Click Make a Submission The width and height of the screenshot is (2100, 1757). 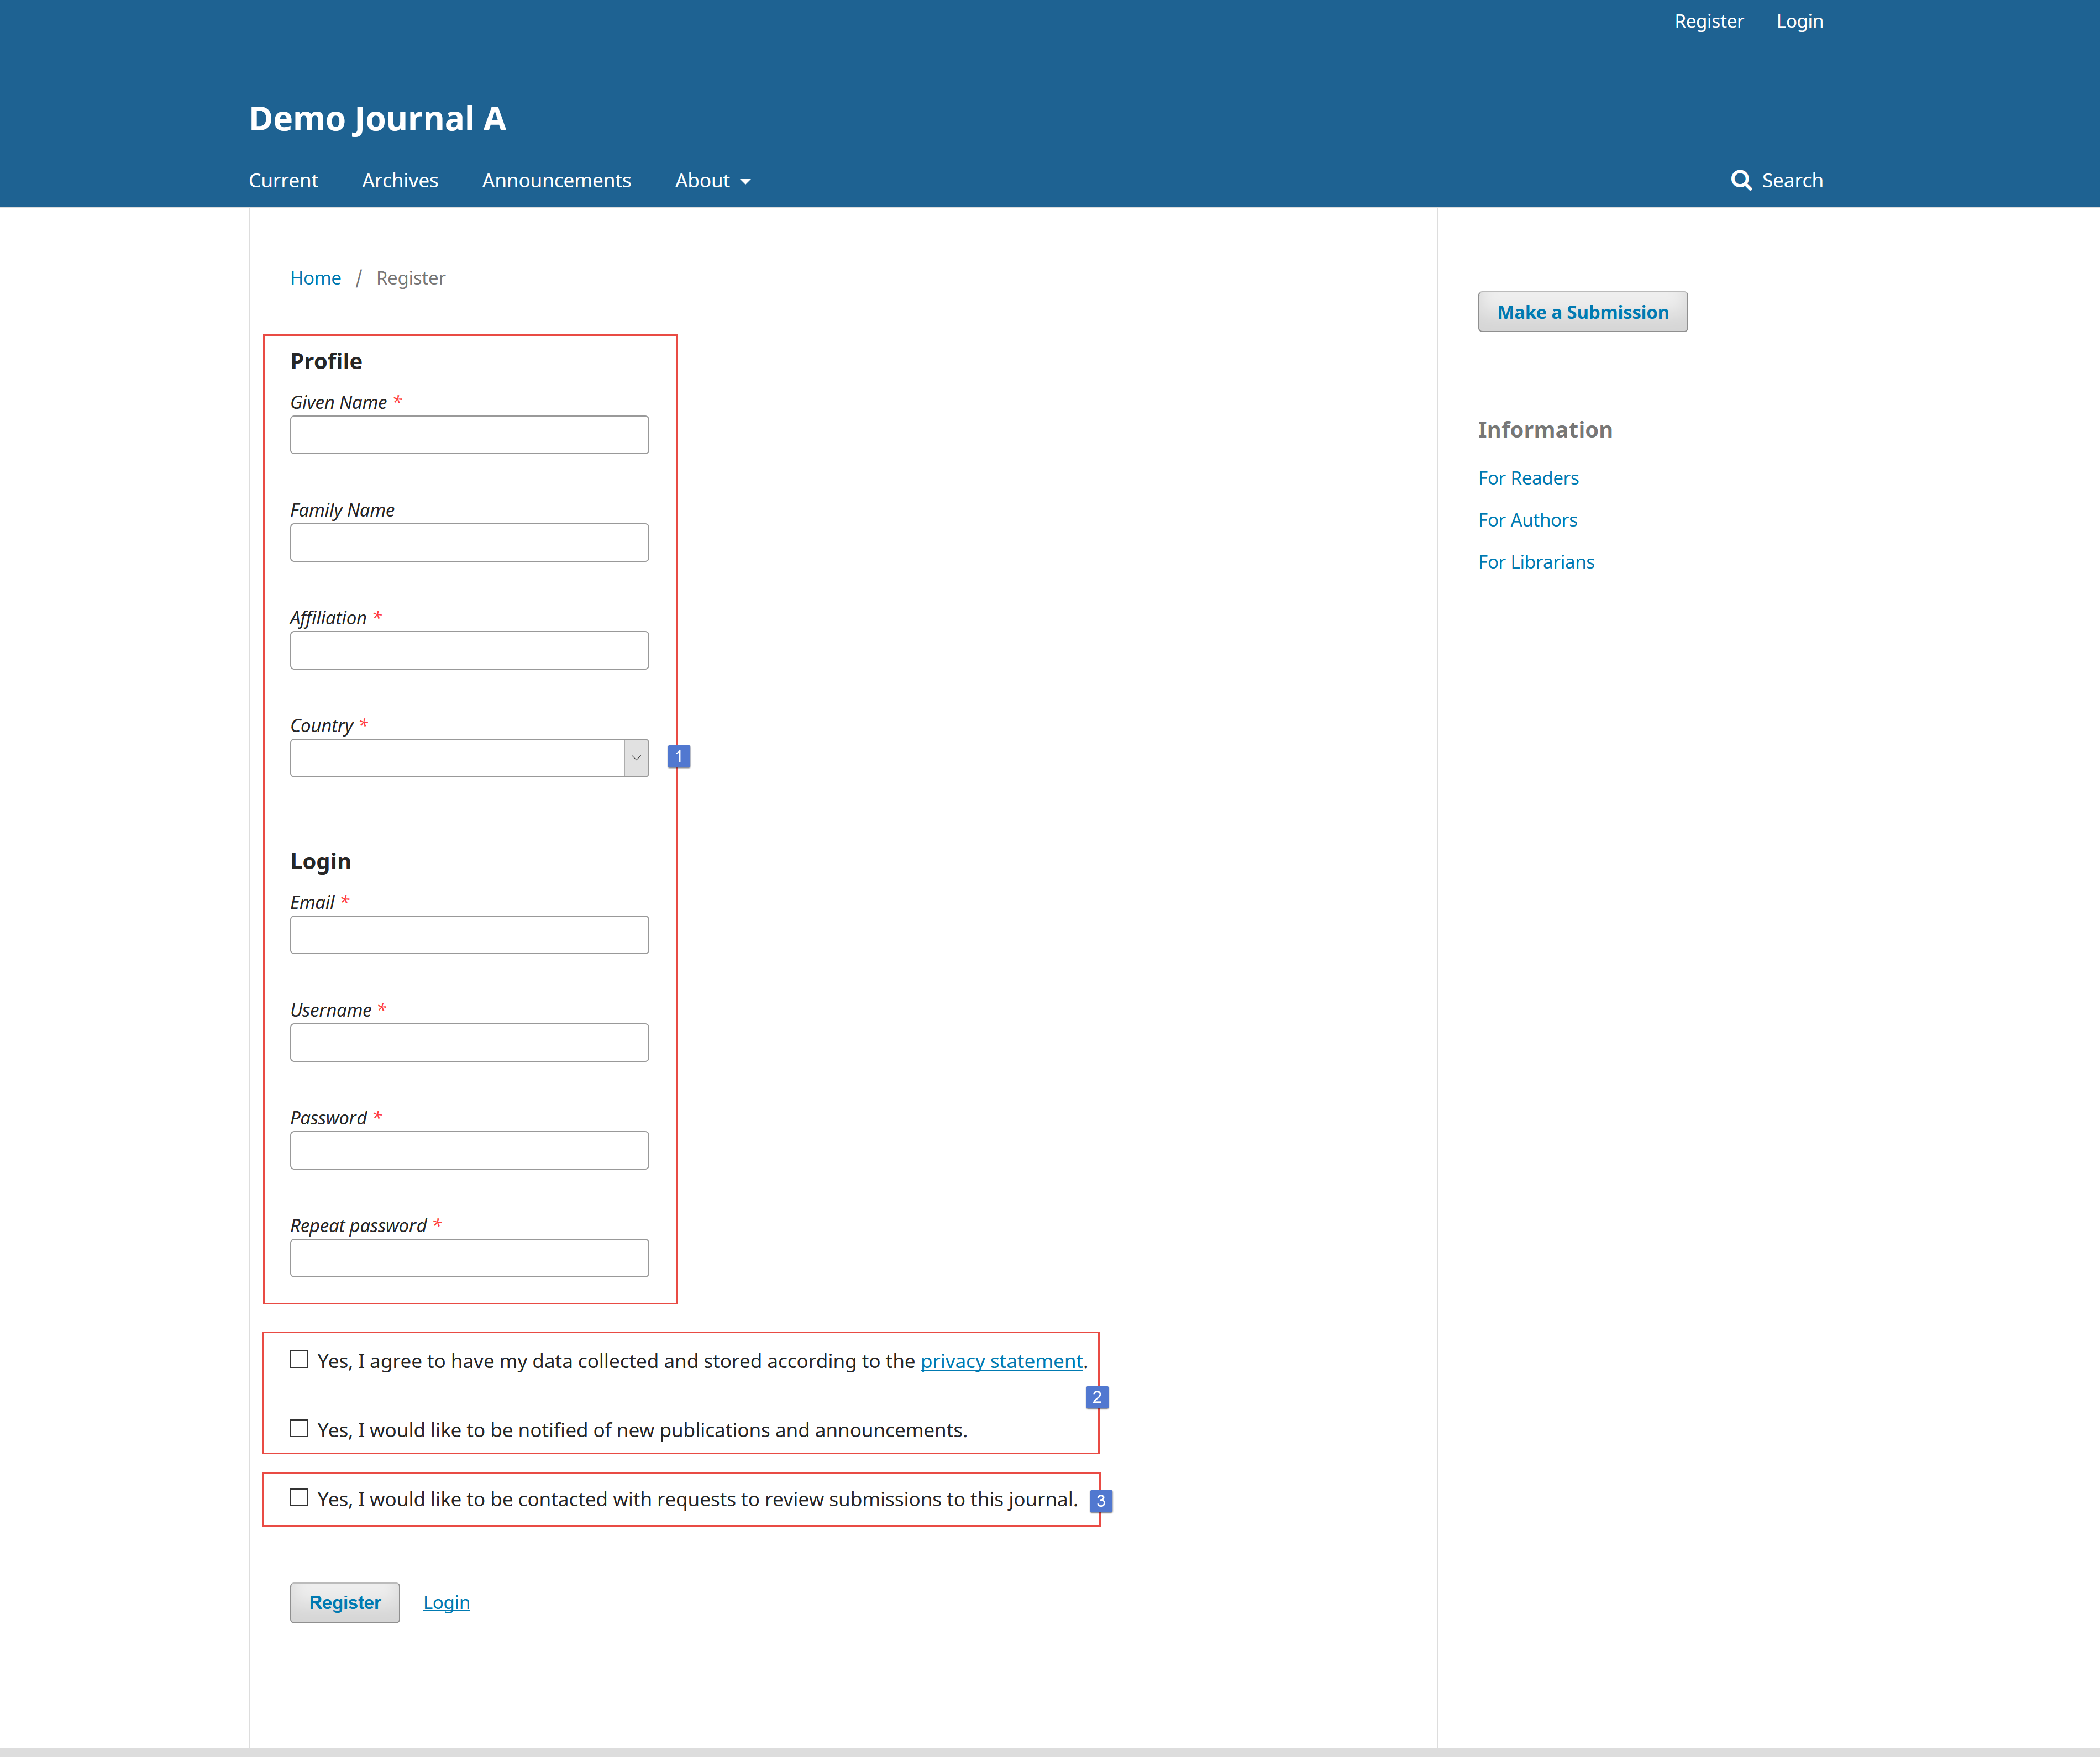[x=1582, y=311]
